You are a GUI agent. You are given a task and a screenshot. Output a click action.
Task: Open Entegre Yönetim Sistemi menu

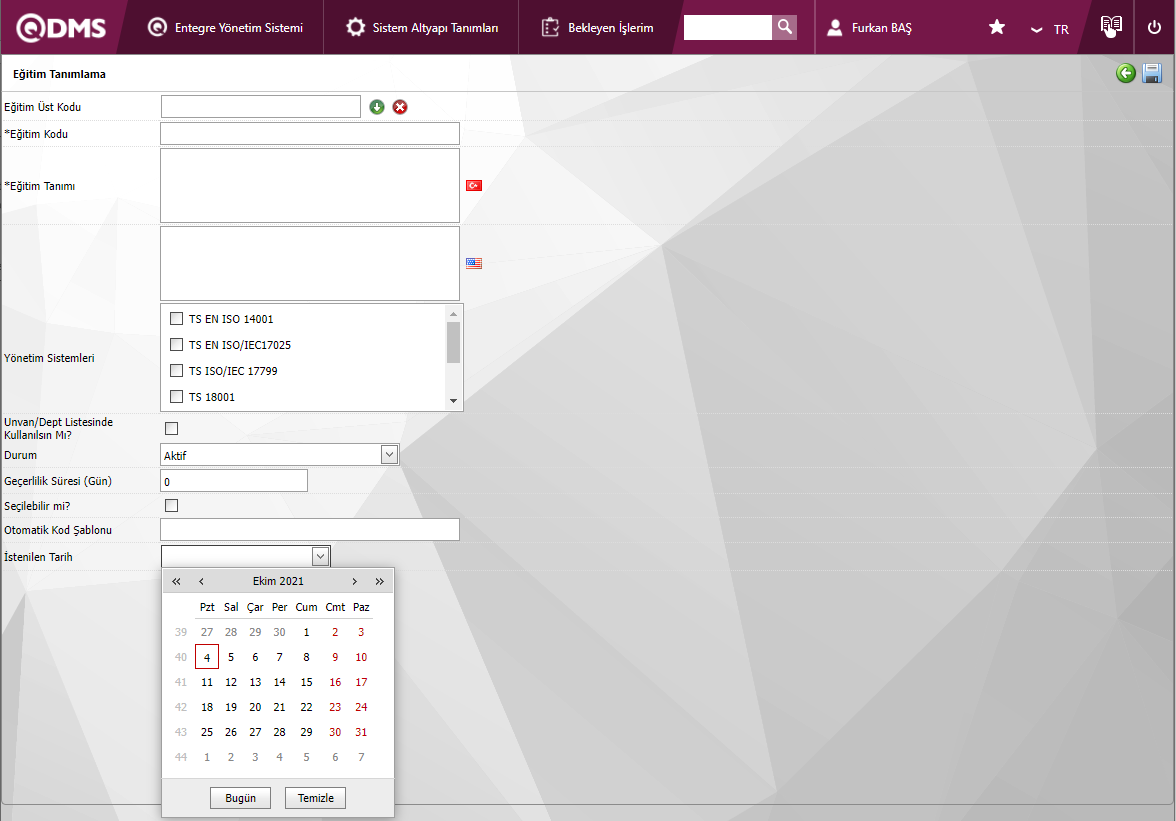pyautogui.click(x=225, y=28)
